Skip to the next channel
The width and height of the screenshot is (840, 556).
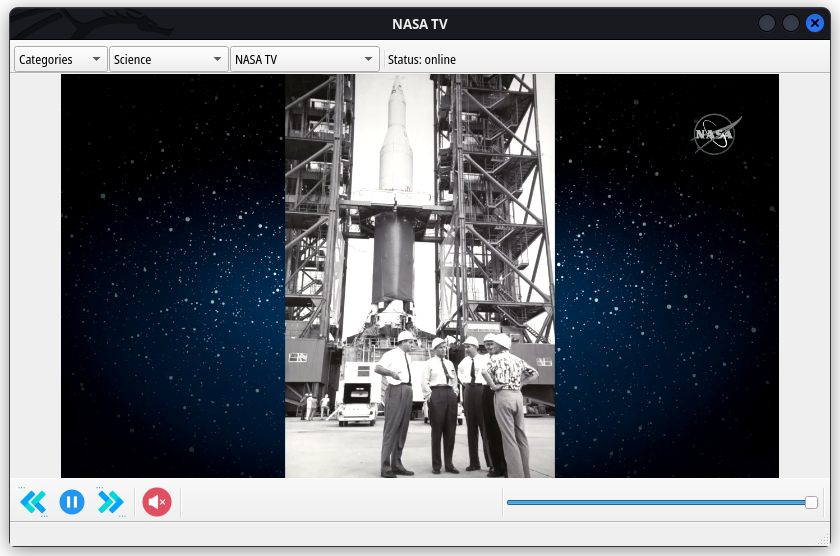click(x=110, y=502)
